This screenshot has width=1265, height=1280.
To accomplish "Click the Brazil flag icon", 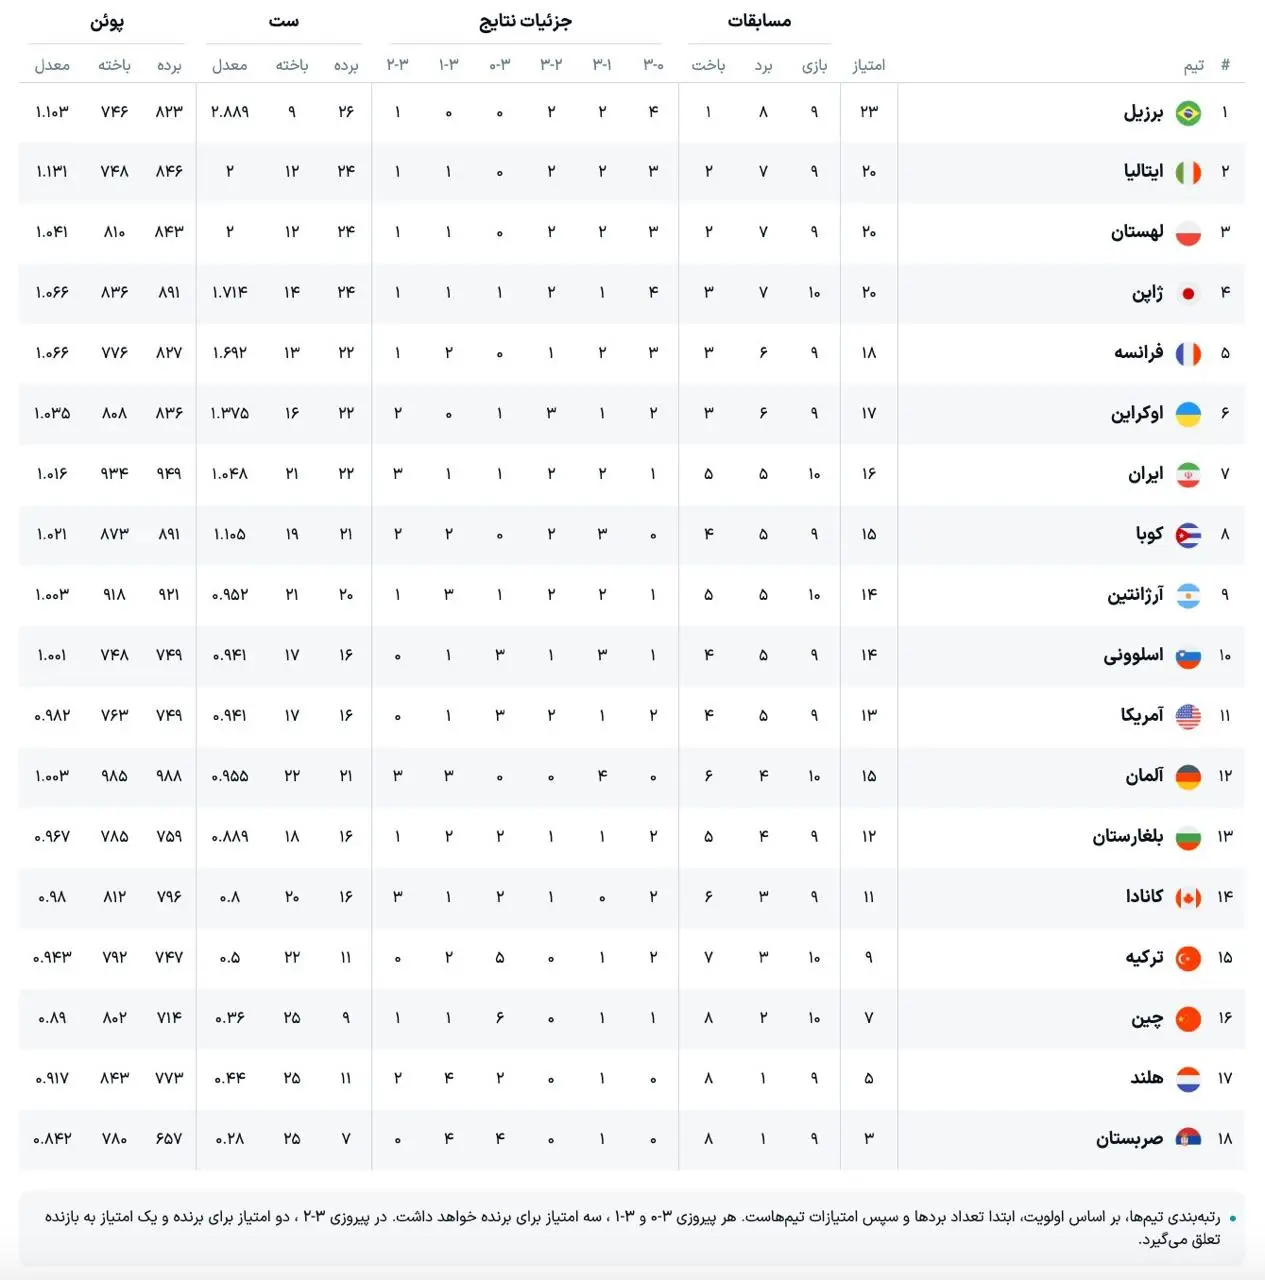I will click(x=1188, y=113).
